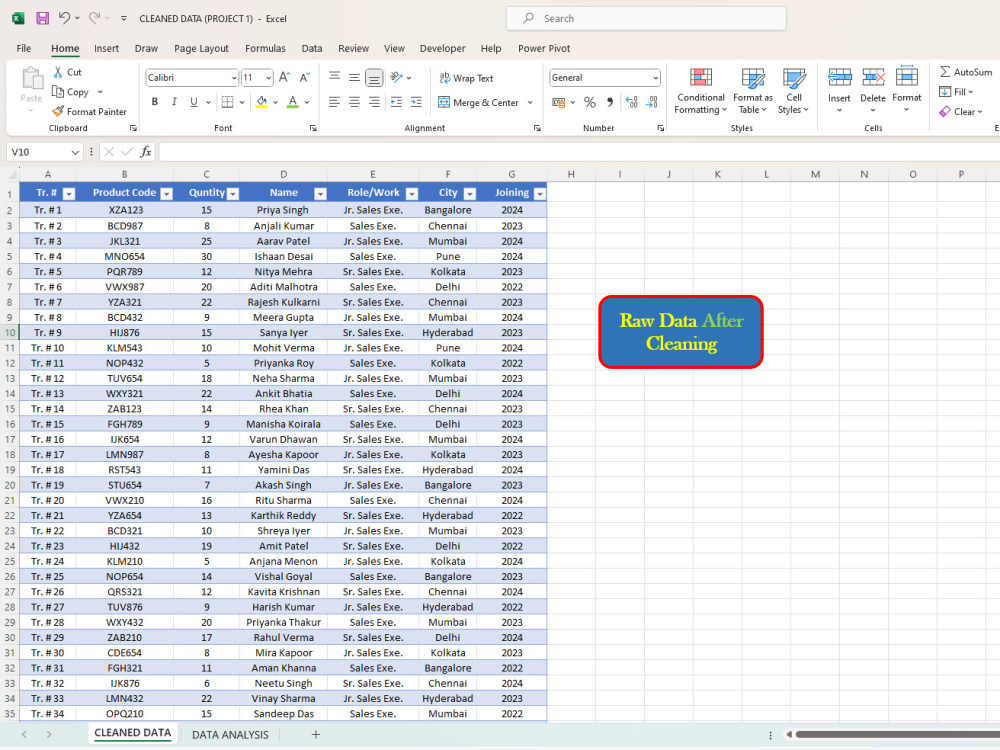This screenshot has height=750, width=1000.
Task: Select the Format Painter tool
Action: tap(90, 111)
